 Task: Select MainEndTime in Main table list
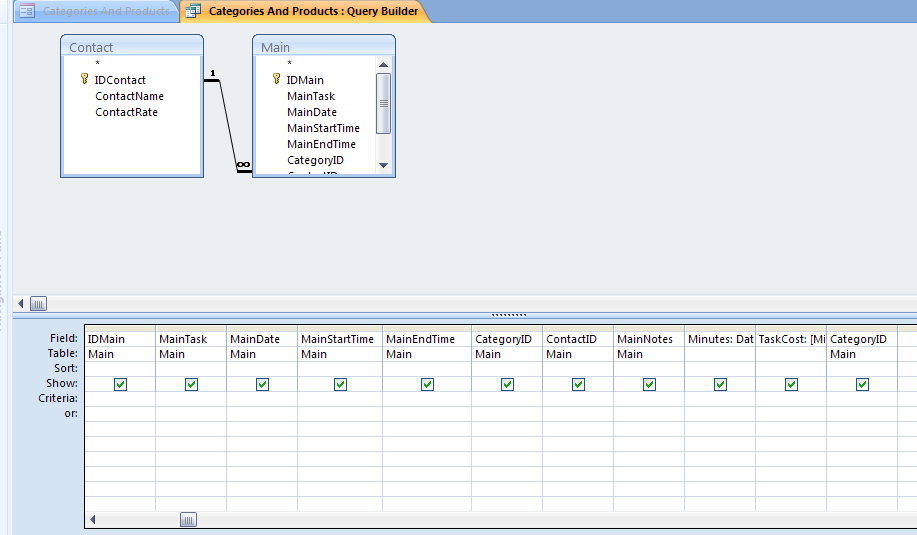(x=321, y=144)
